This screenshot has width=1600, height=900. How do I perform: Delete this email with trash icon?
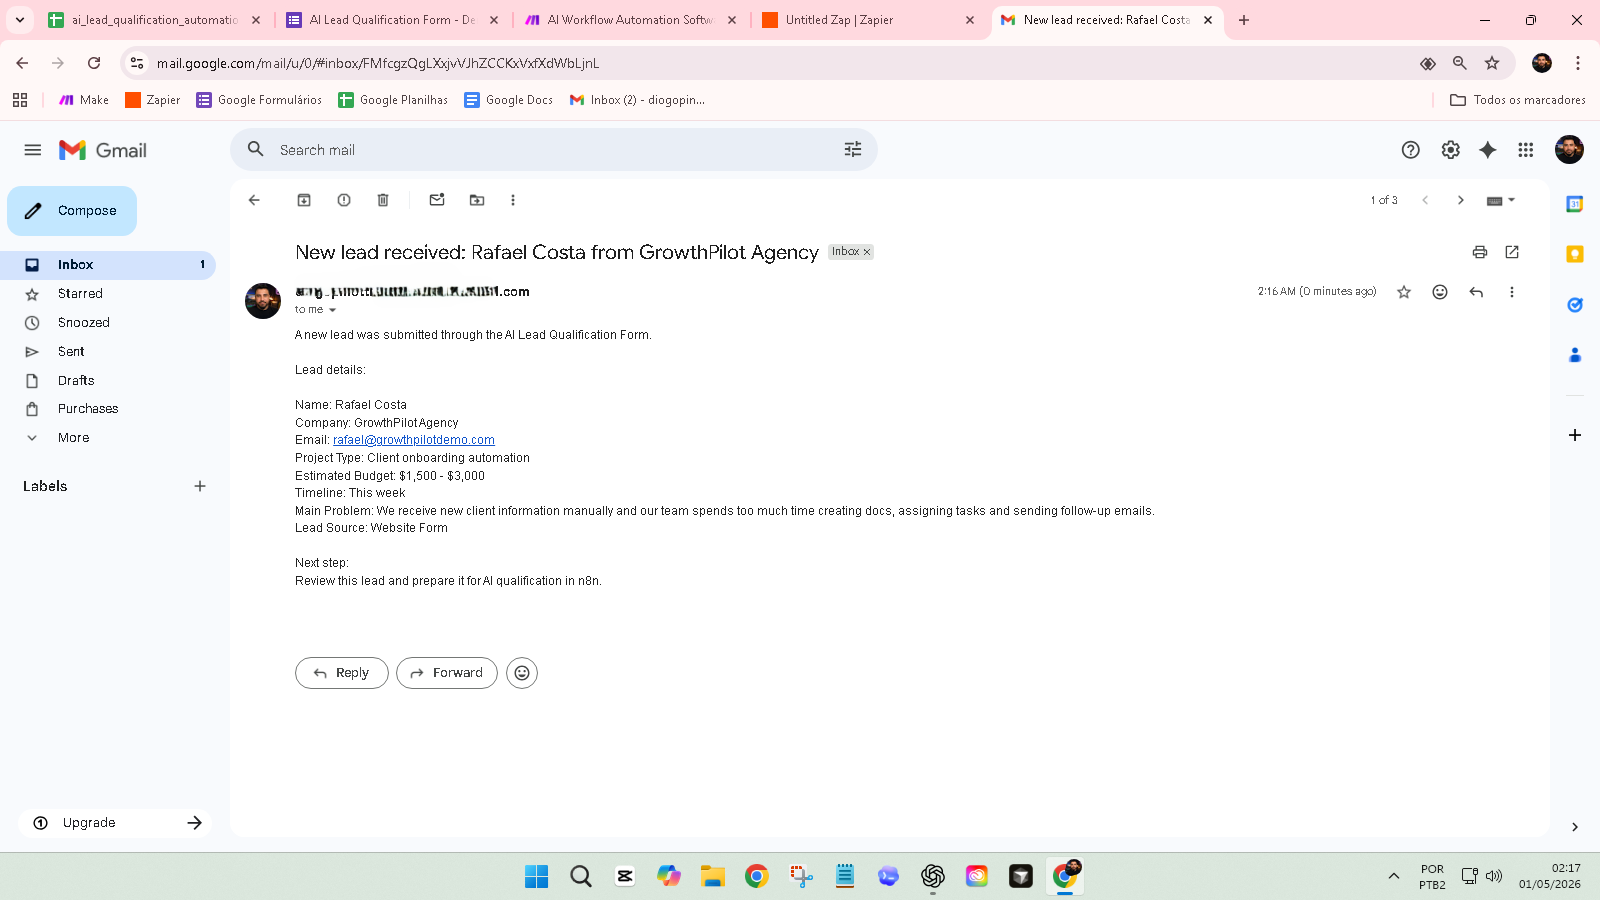pos(383,200)
